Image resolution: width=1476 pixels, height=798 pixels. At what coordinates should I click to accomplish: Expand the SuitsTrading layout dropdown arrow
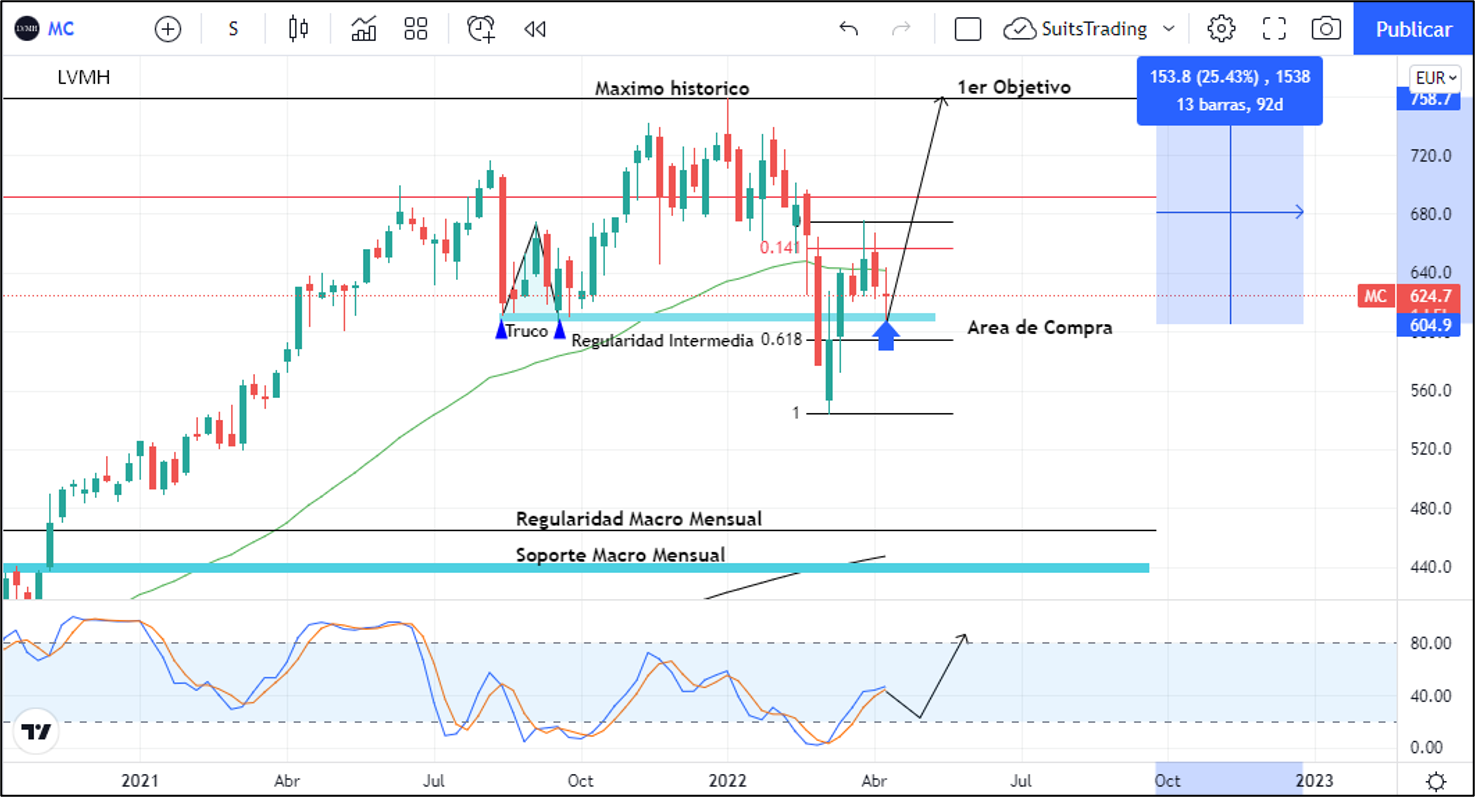tap(1169, 29)
